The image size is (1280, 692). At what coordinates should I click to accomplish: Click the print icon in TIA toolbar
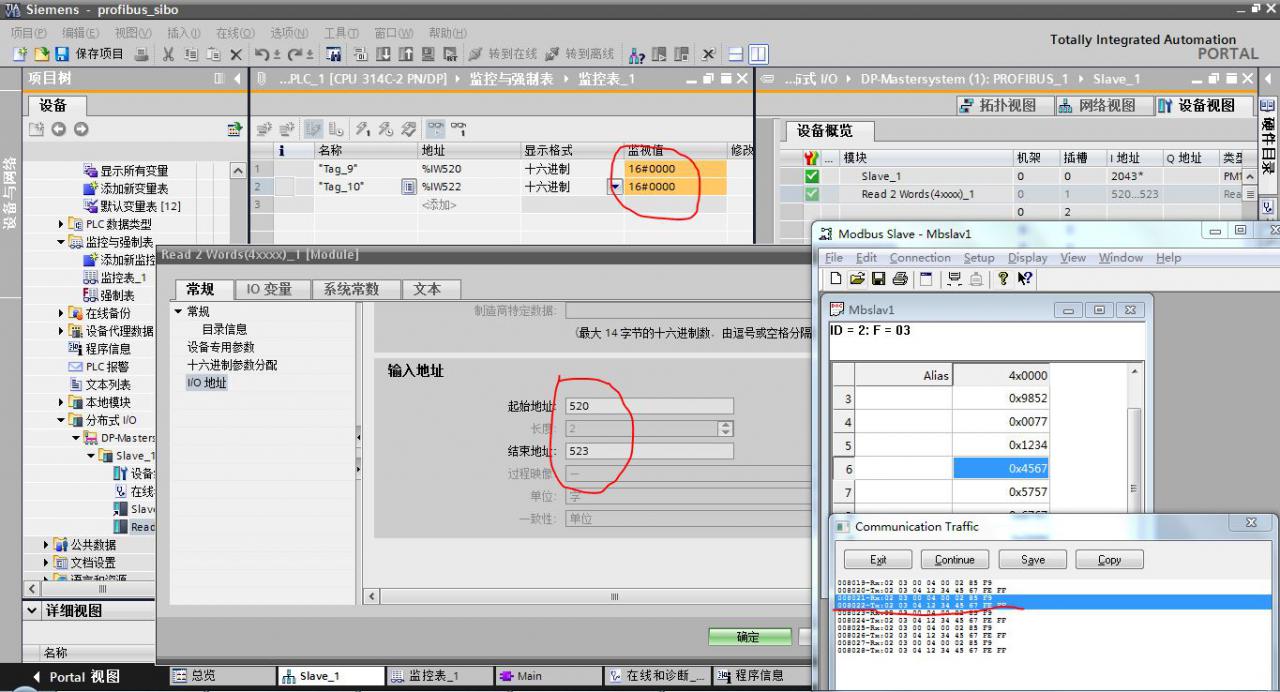click(141, 54)
